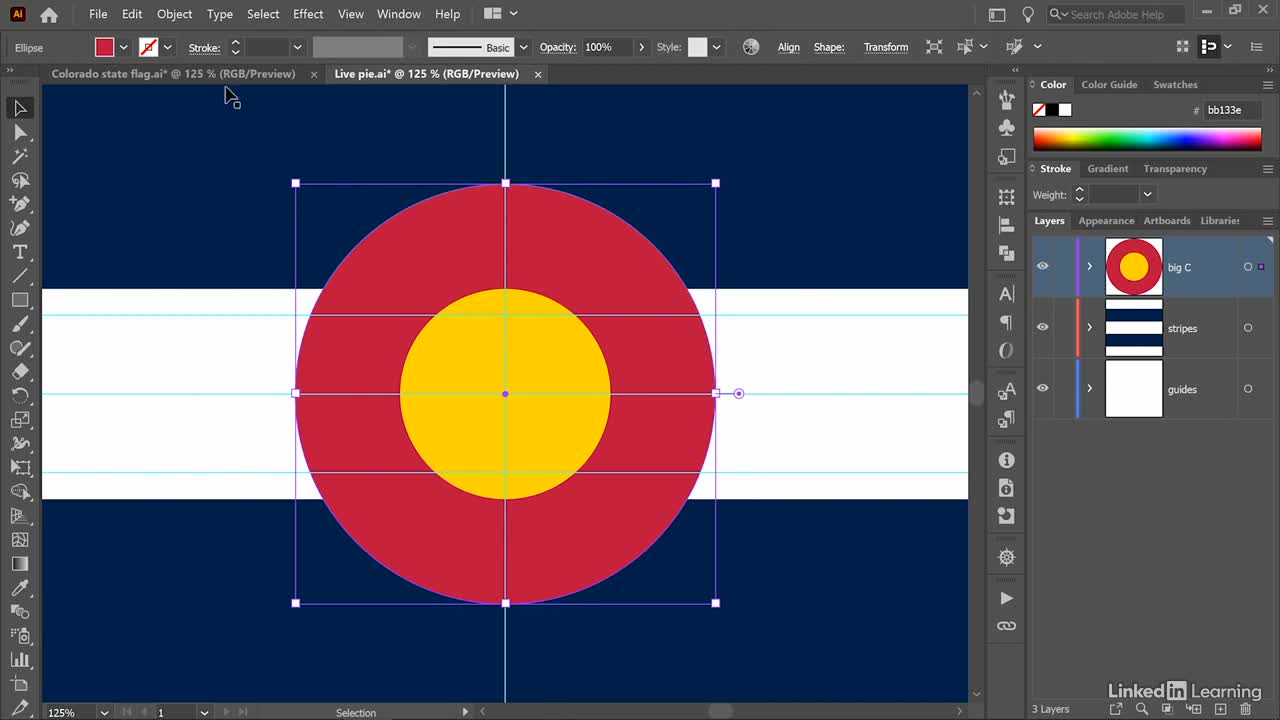Viewport: 1280px width, 720px height.
Task: Click the None swatch in Color panel
Action: point(1039,110)
